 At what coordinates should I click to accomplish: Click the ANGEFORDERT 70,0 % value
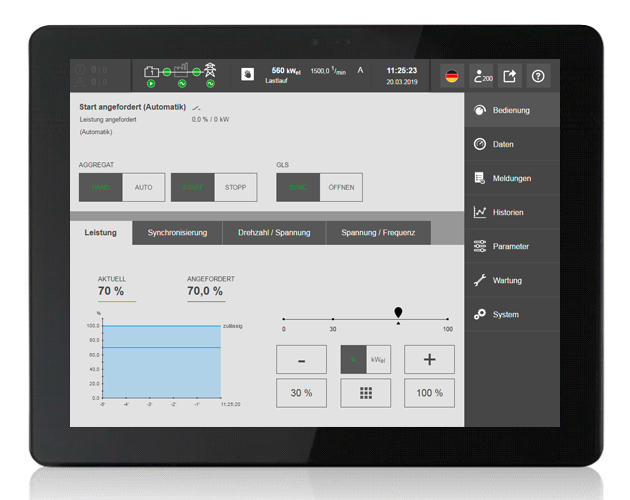[205, 291]
